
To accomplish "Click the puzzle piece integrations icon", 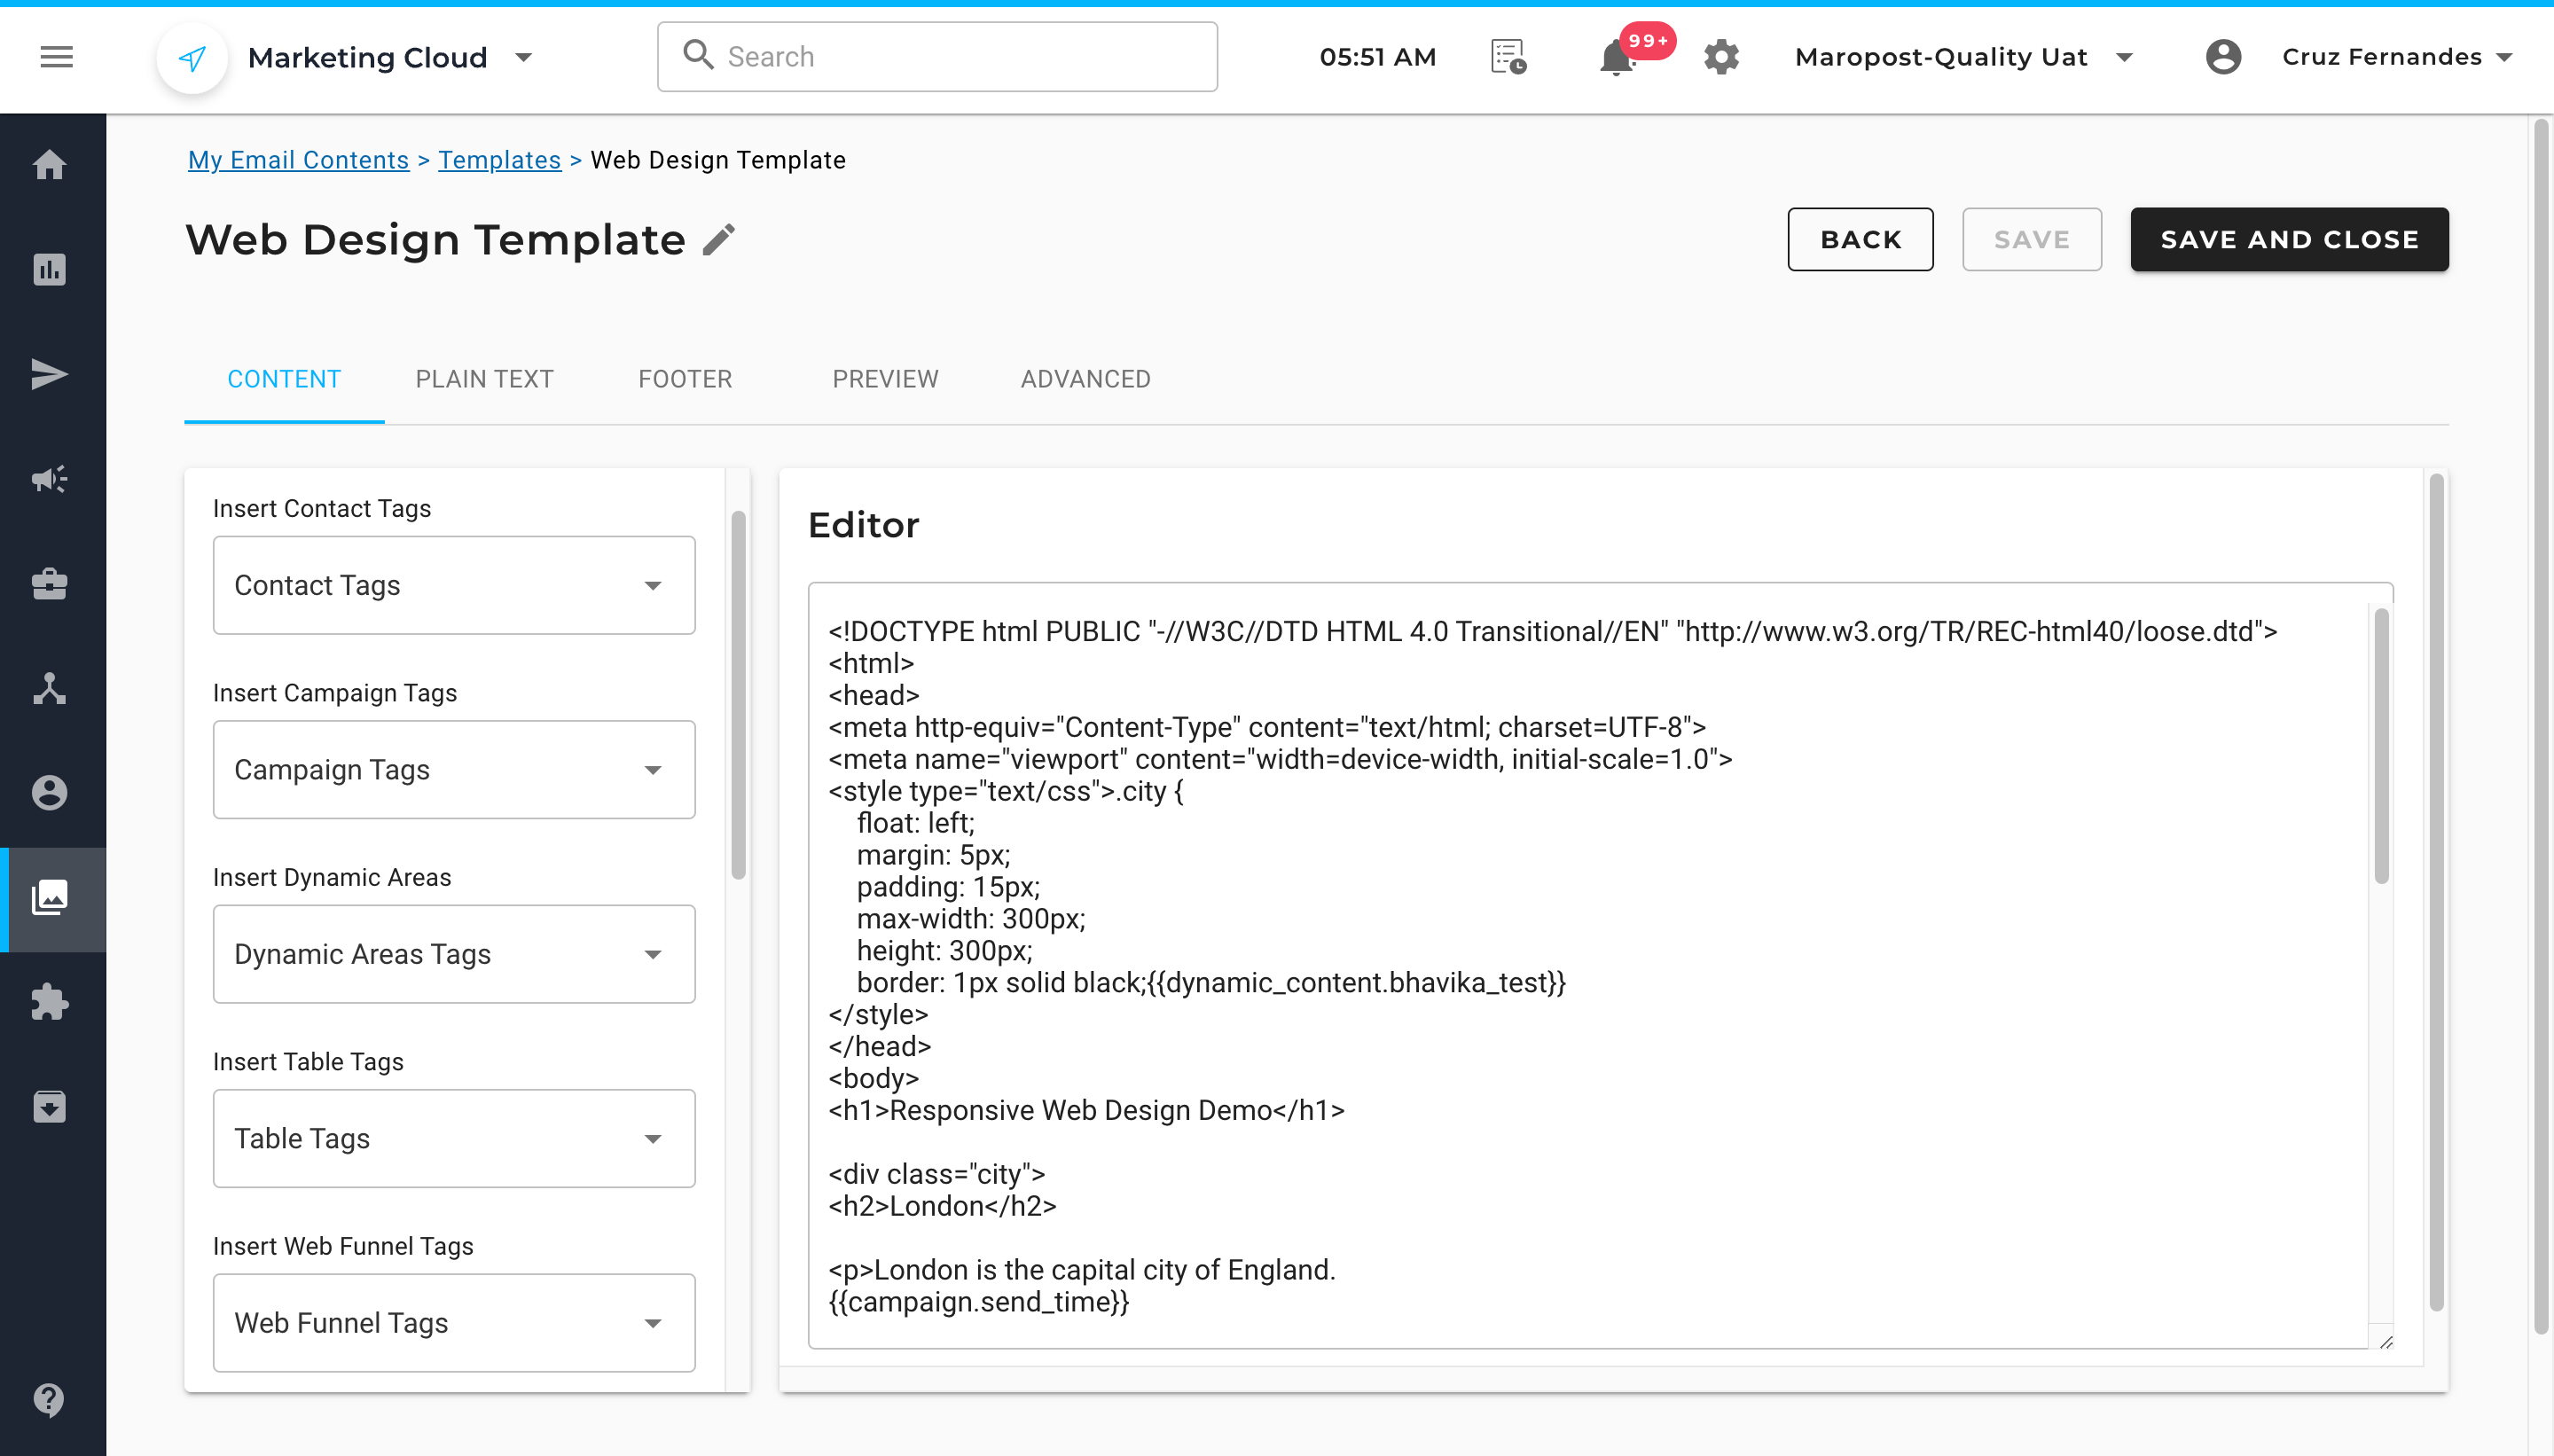I will point(49,1002).
